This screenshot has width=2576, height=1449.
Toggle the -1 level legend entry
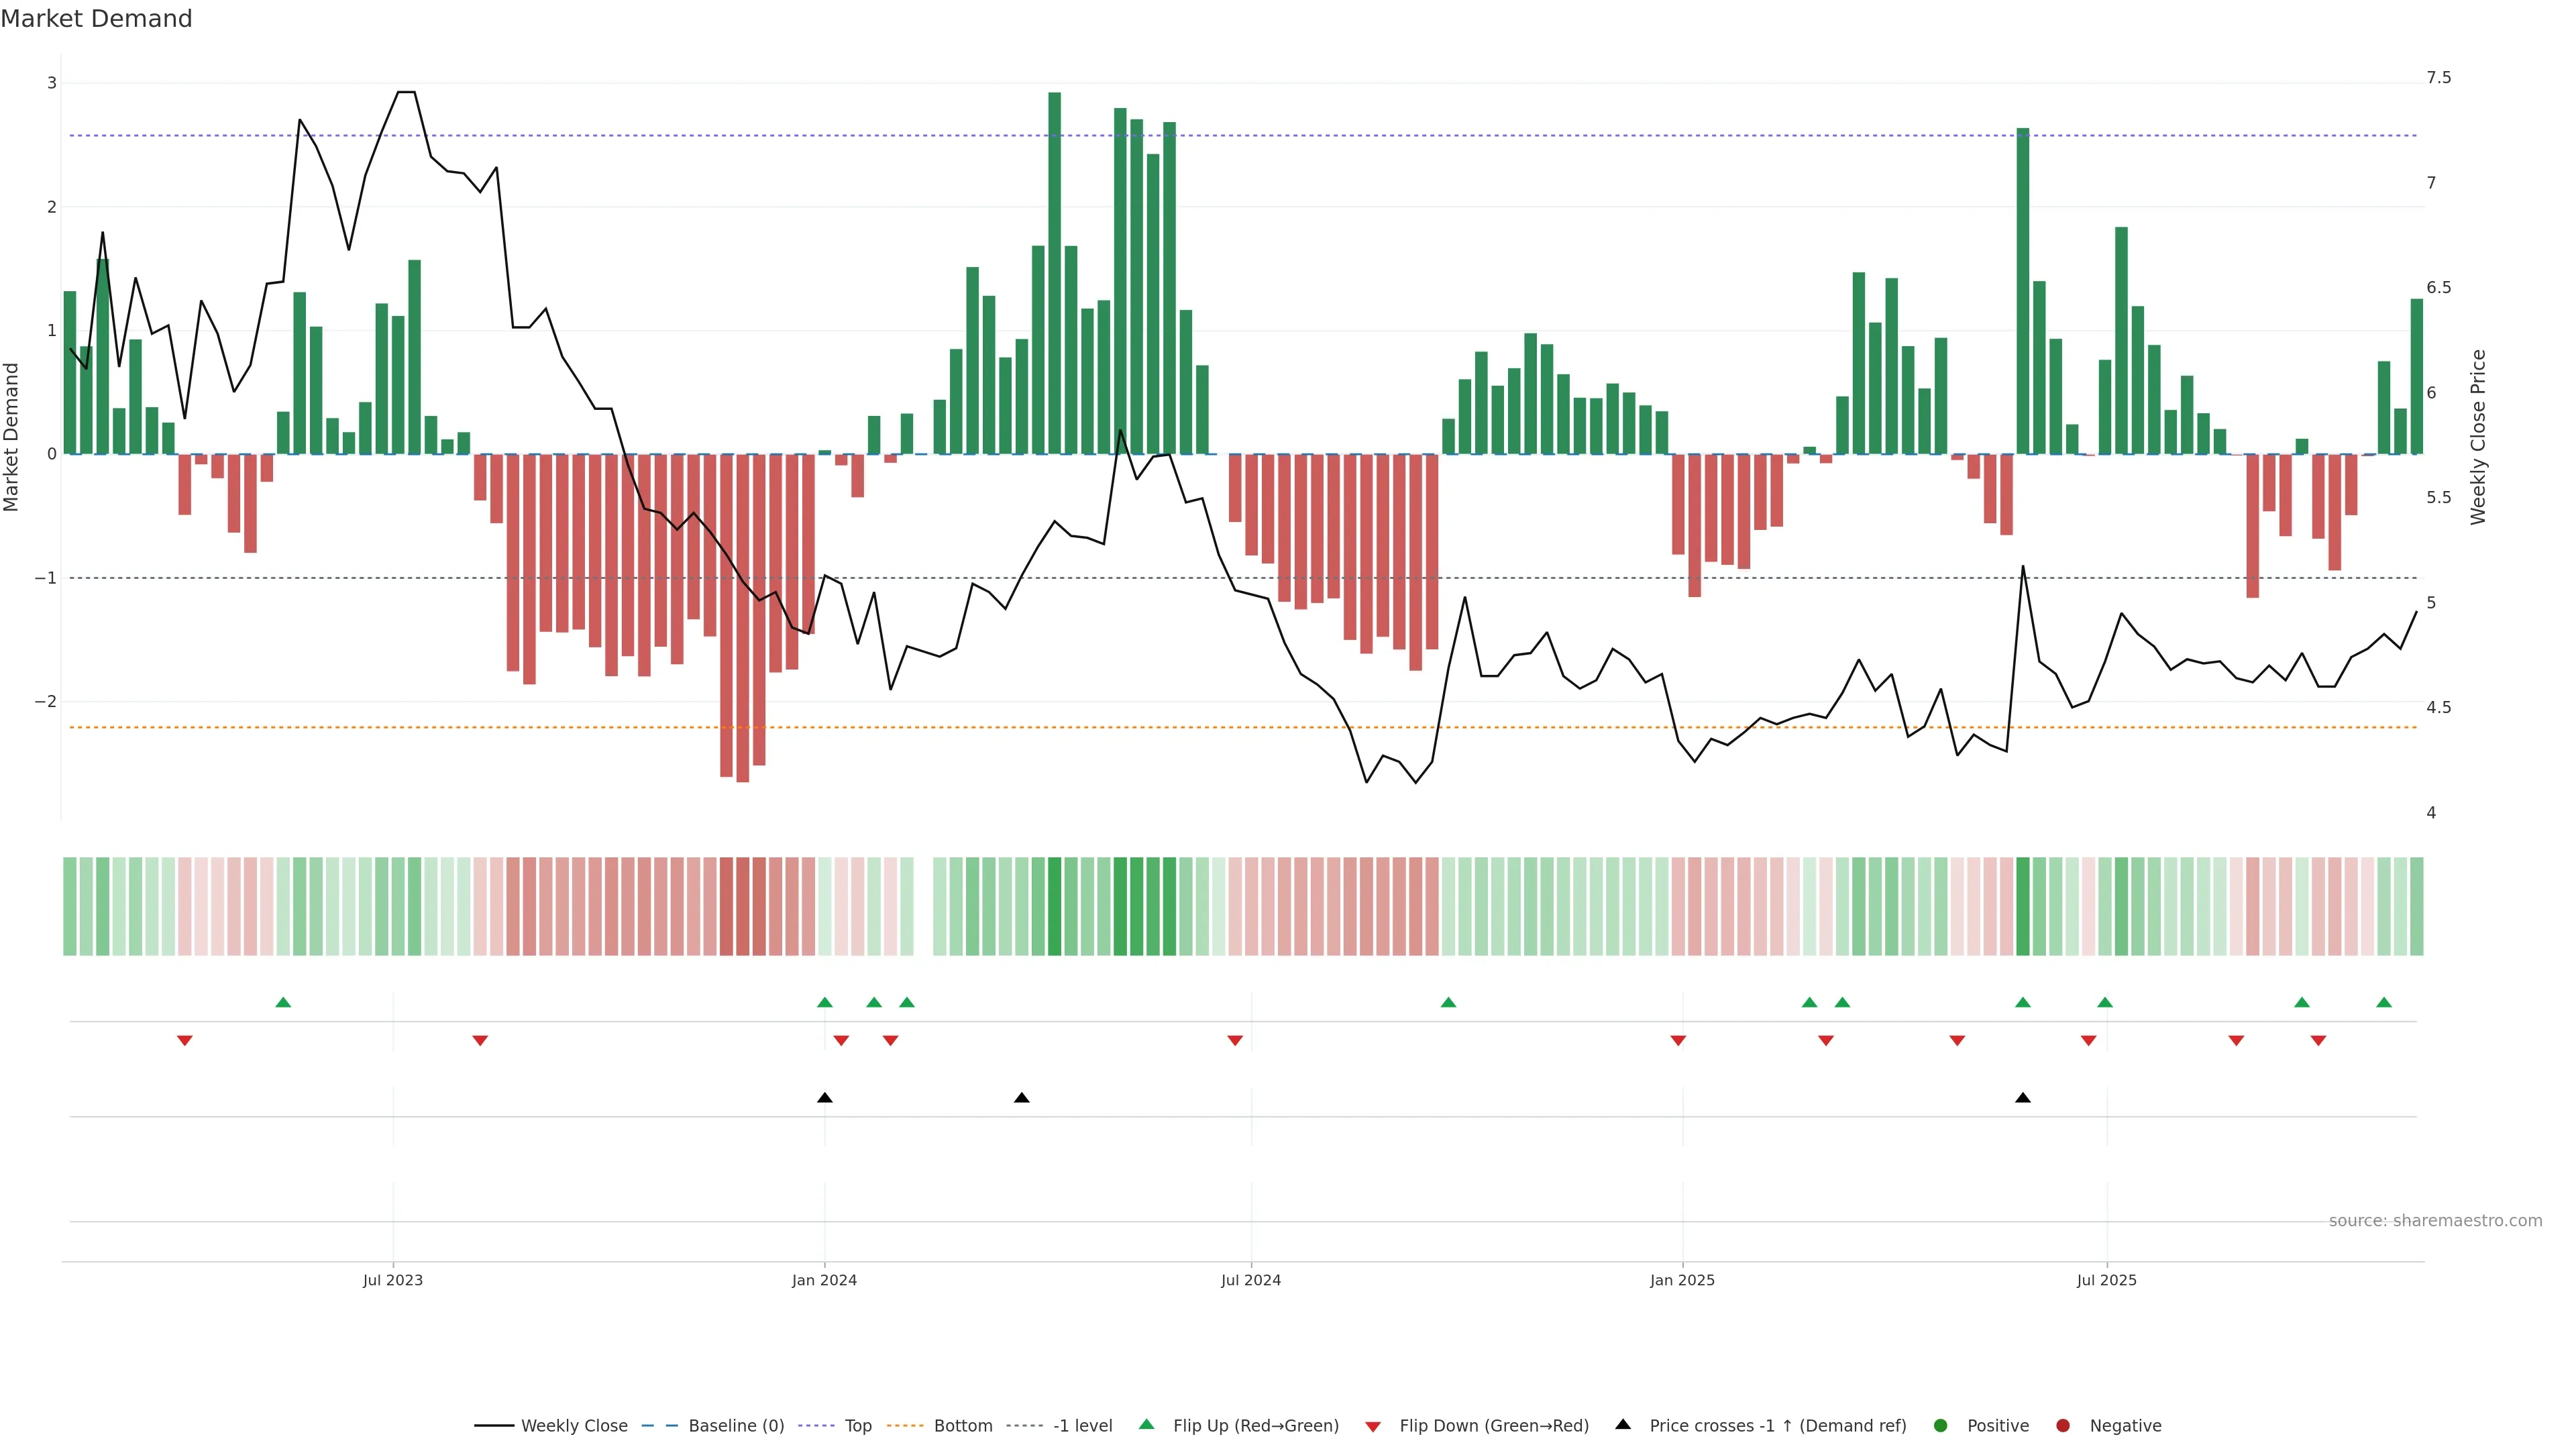click(1082, 1426)
